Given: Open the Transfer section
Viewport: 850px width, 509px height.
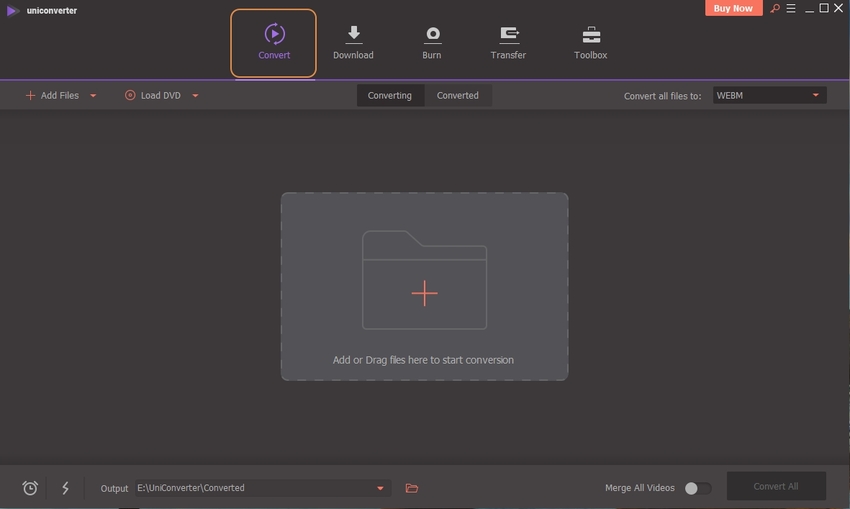Looking at the screenshot, I should [x=508, y=43].
